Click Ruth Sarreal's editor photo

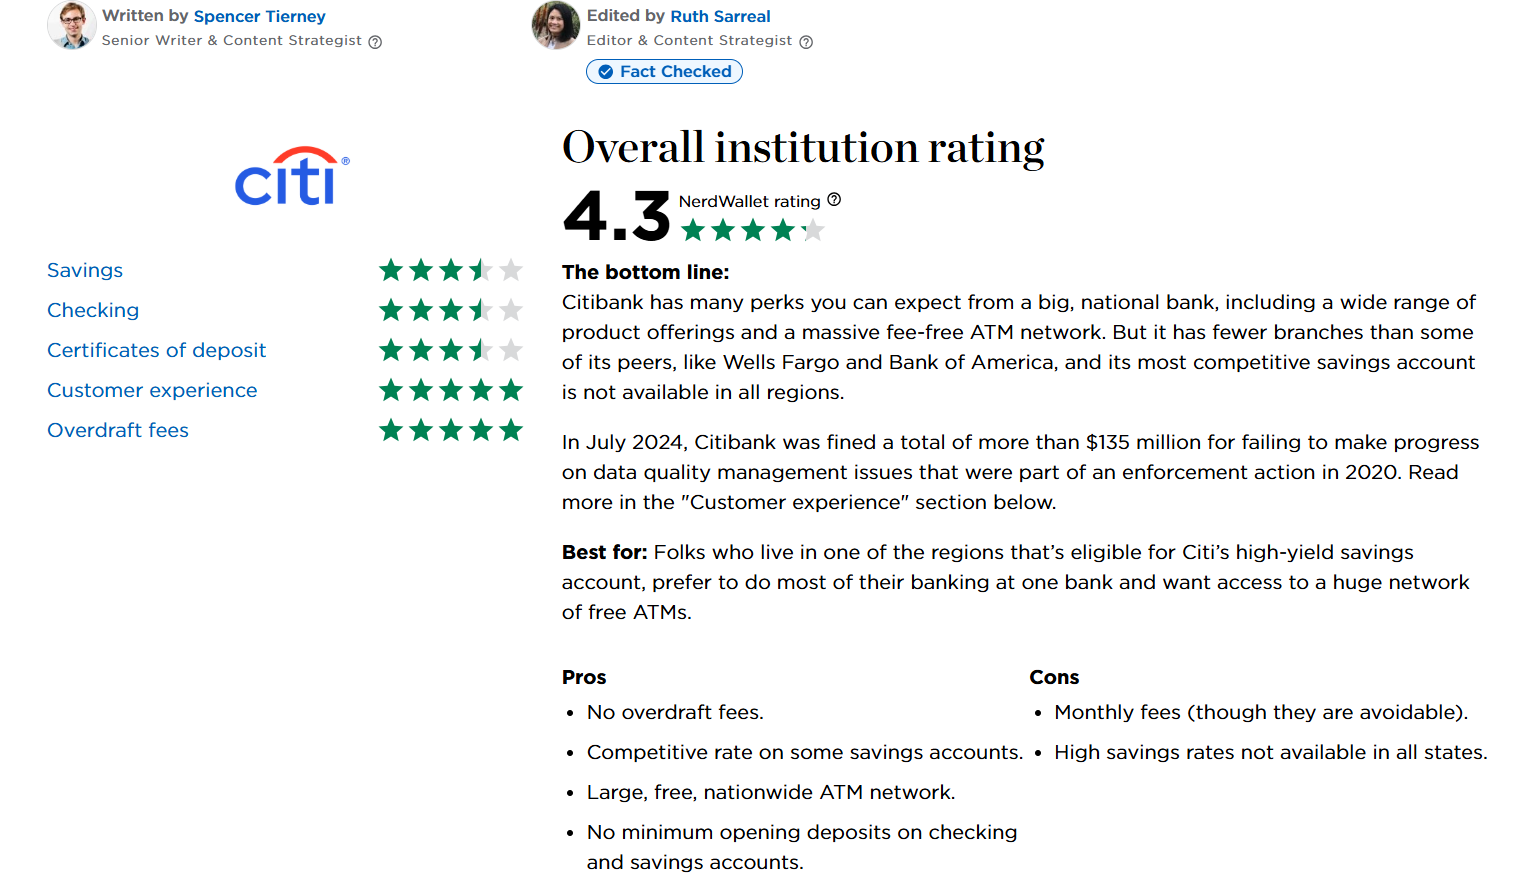click(x=556, y=25)
